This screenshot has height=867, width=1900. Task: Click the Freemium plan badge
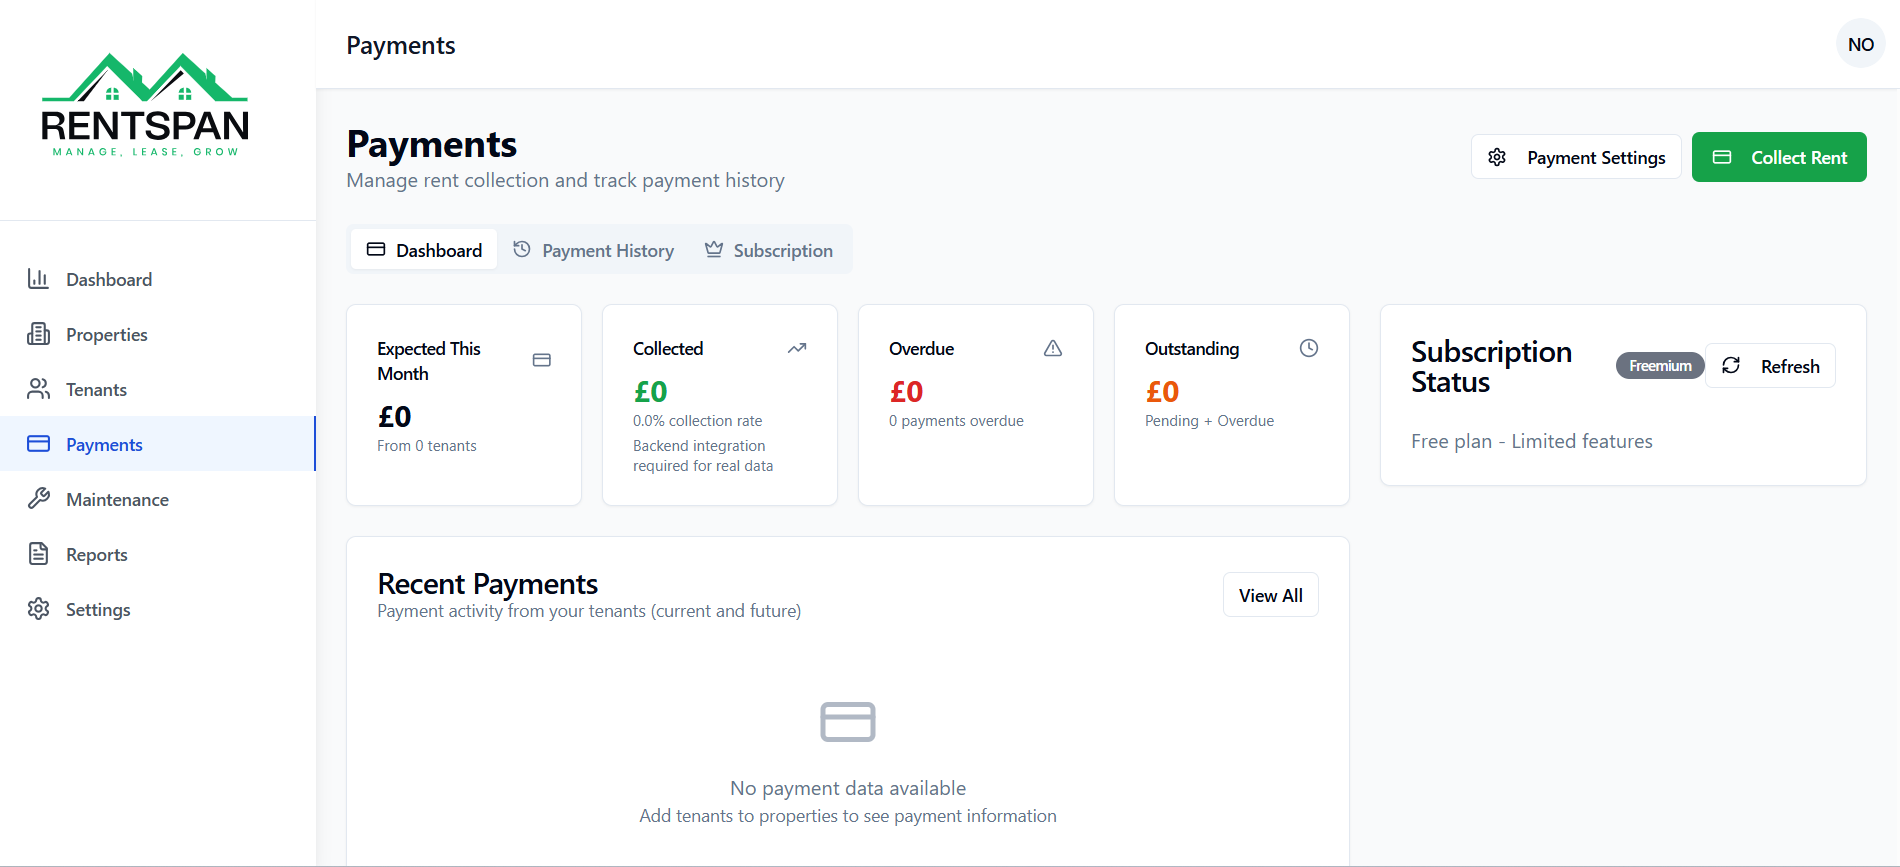pos(1660,366)
